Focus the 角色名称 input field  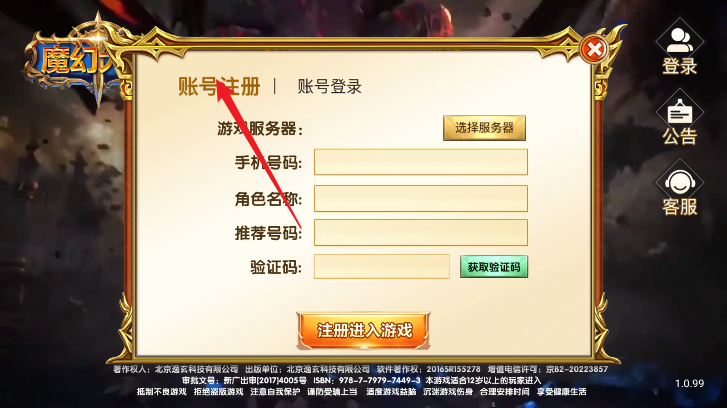click(x=421, y=198)
